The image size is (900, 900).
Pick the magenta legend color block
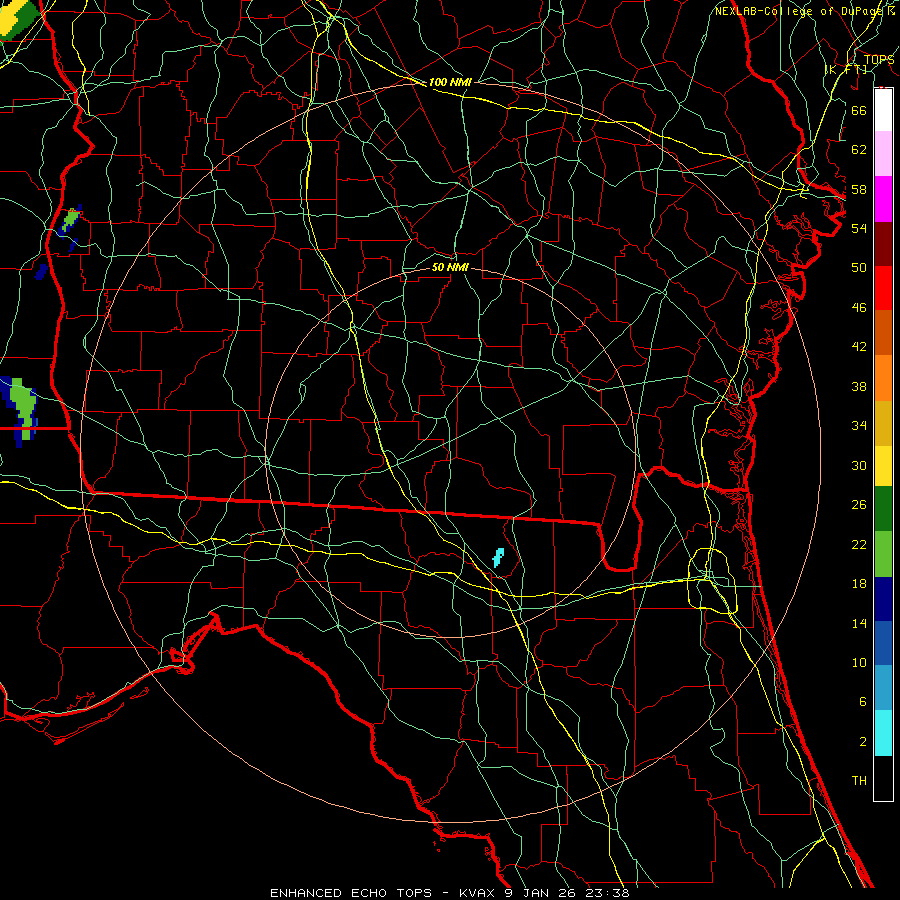[883, 199]
